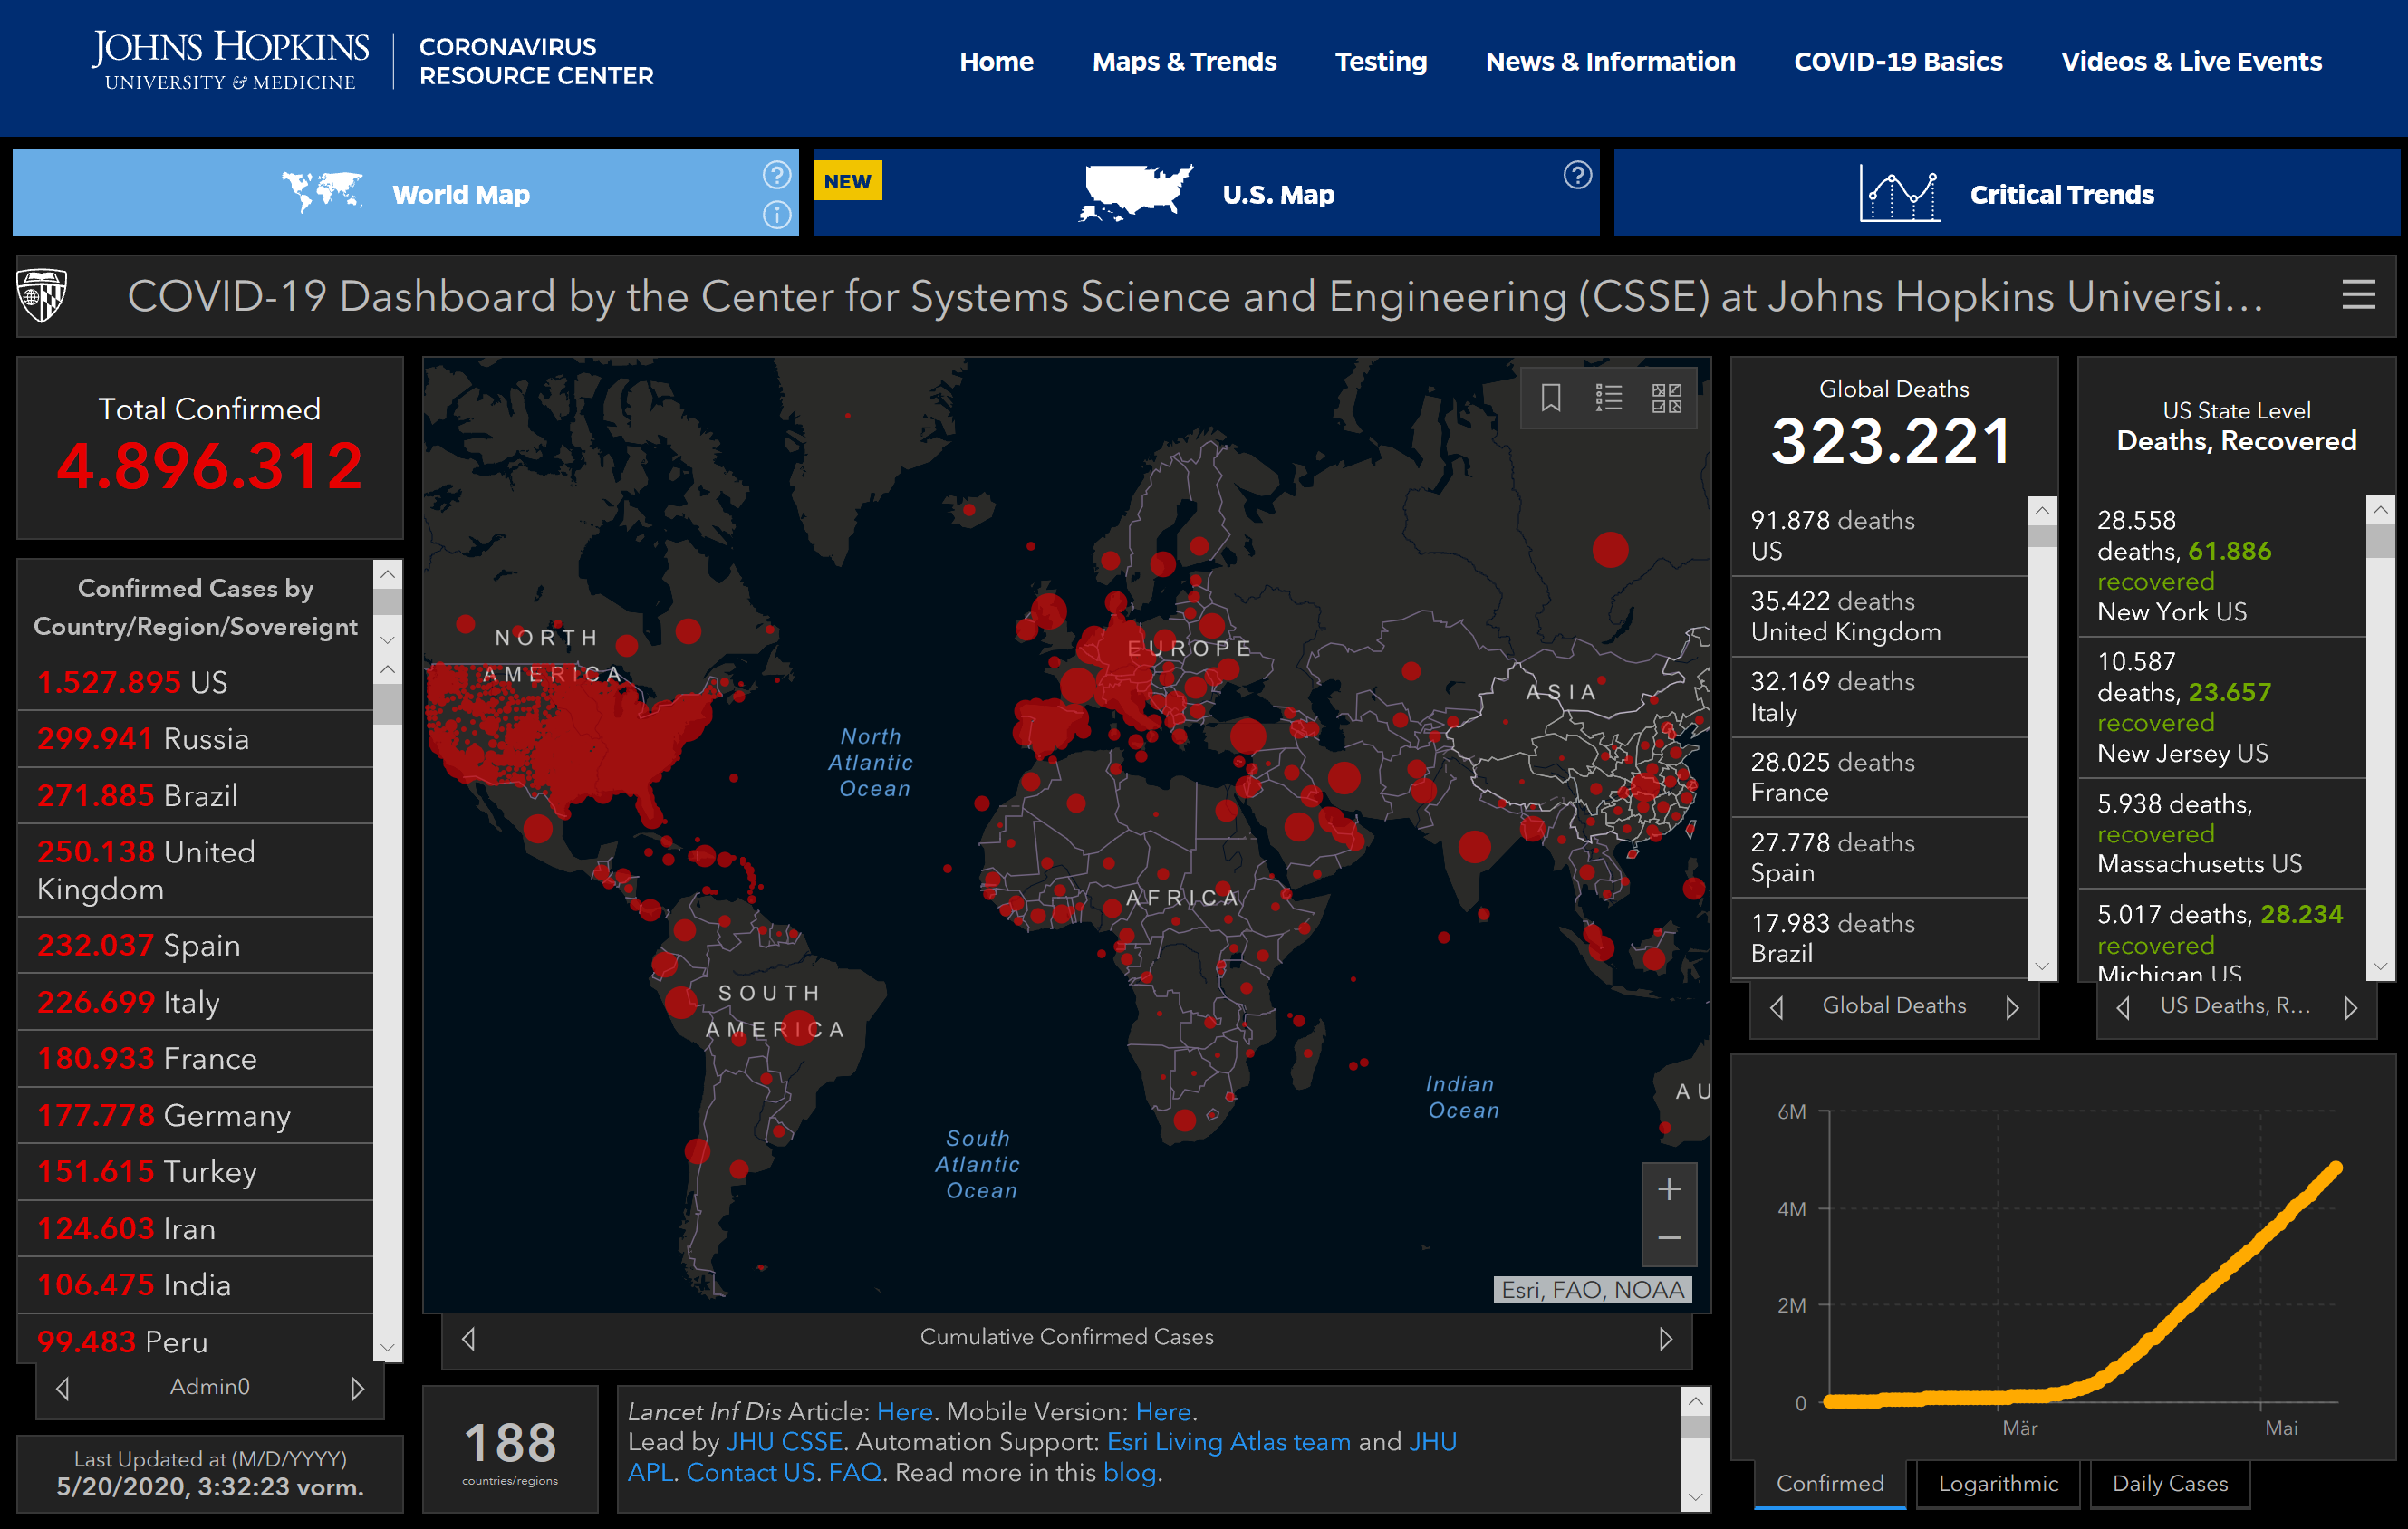Click country list scrollbar down arrow
The height and width of the screenshot is (1529, 2408).
[x=388, y=1348]
